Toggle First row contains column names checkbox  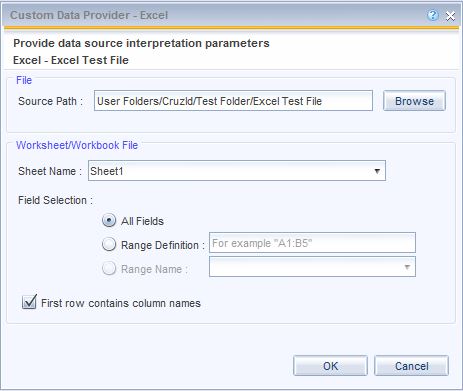click(x=29, y=302)
